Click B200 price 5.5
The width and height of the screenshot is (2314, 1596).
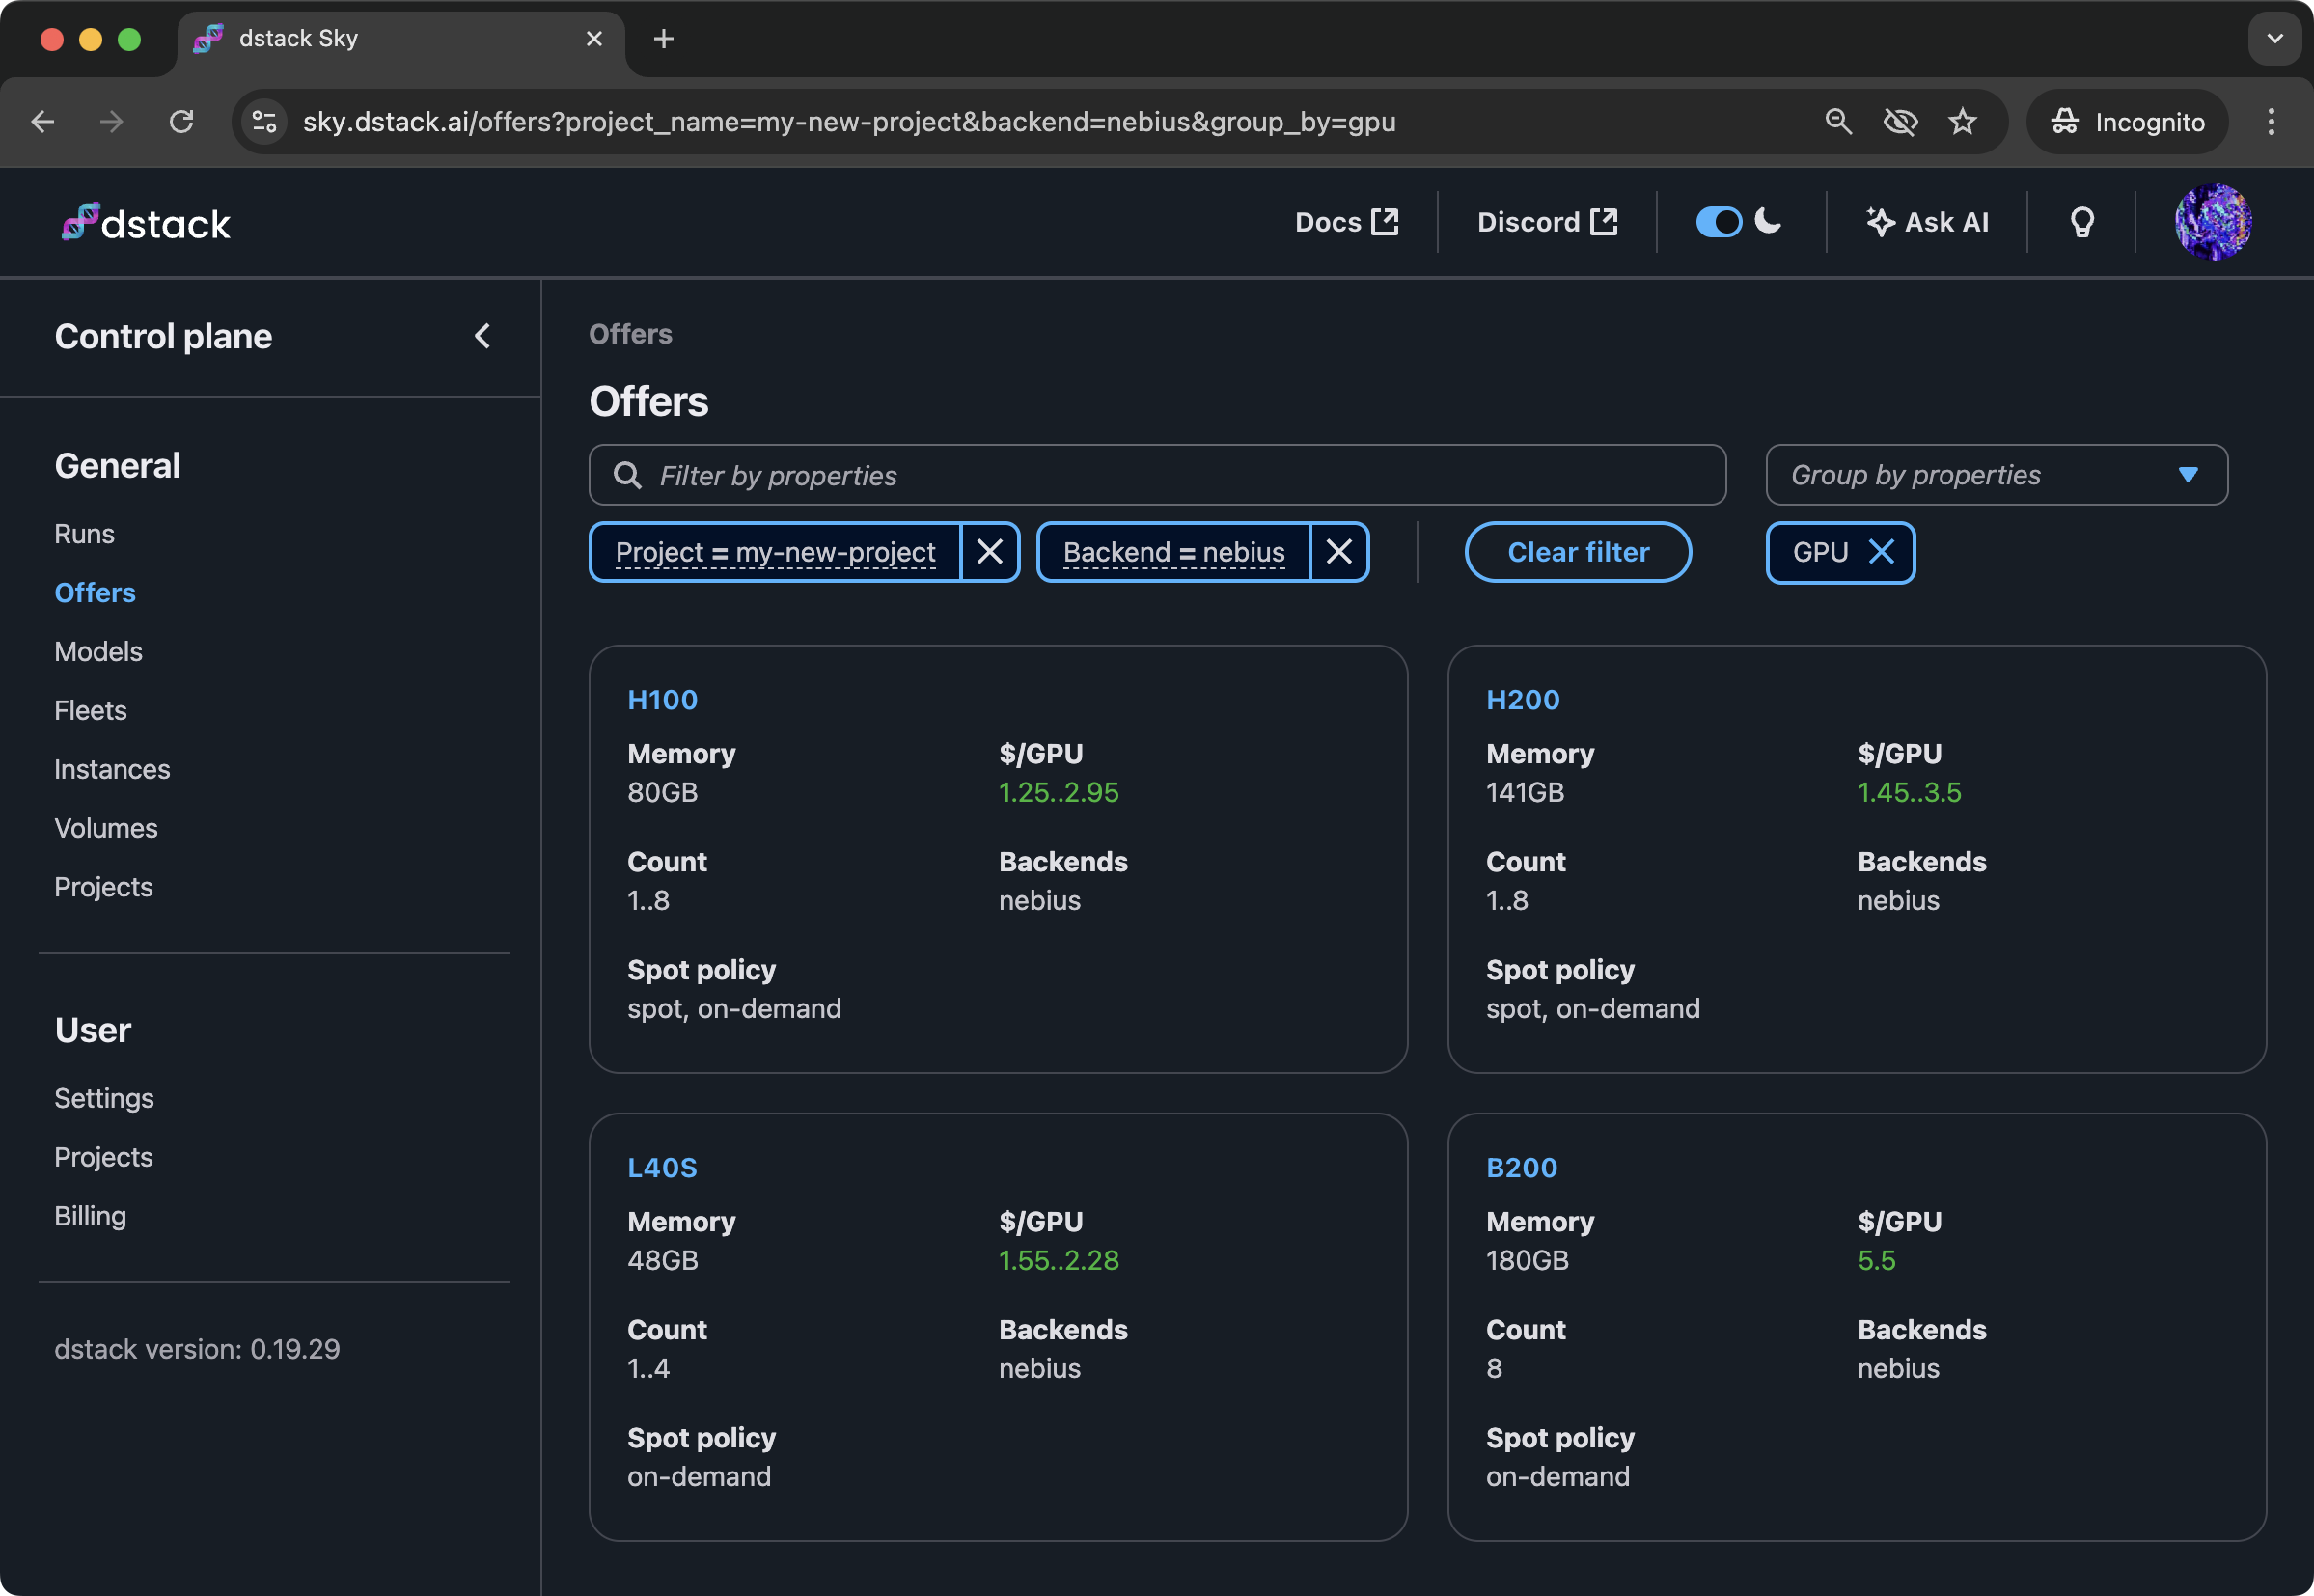(x=1876, y=1261)
